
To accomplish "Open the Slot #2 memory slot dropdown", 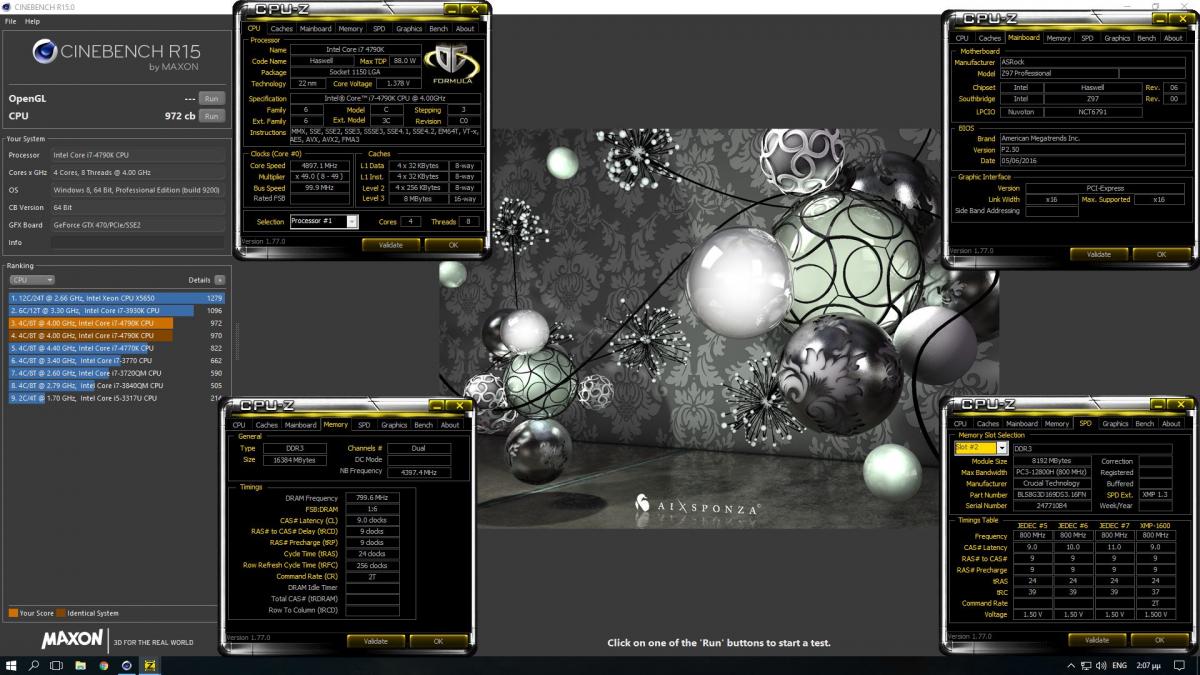I will pyautogui.click(x=981, y=448).
